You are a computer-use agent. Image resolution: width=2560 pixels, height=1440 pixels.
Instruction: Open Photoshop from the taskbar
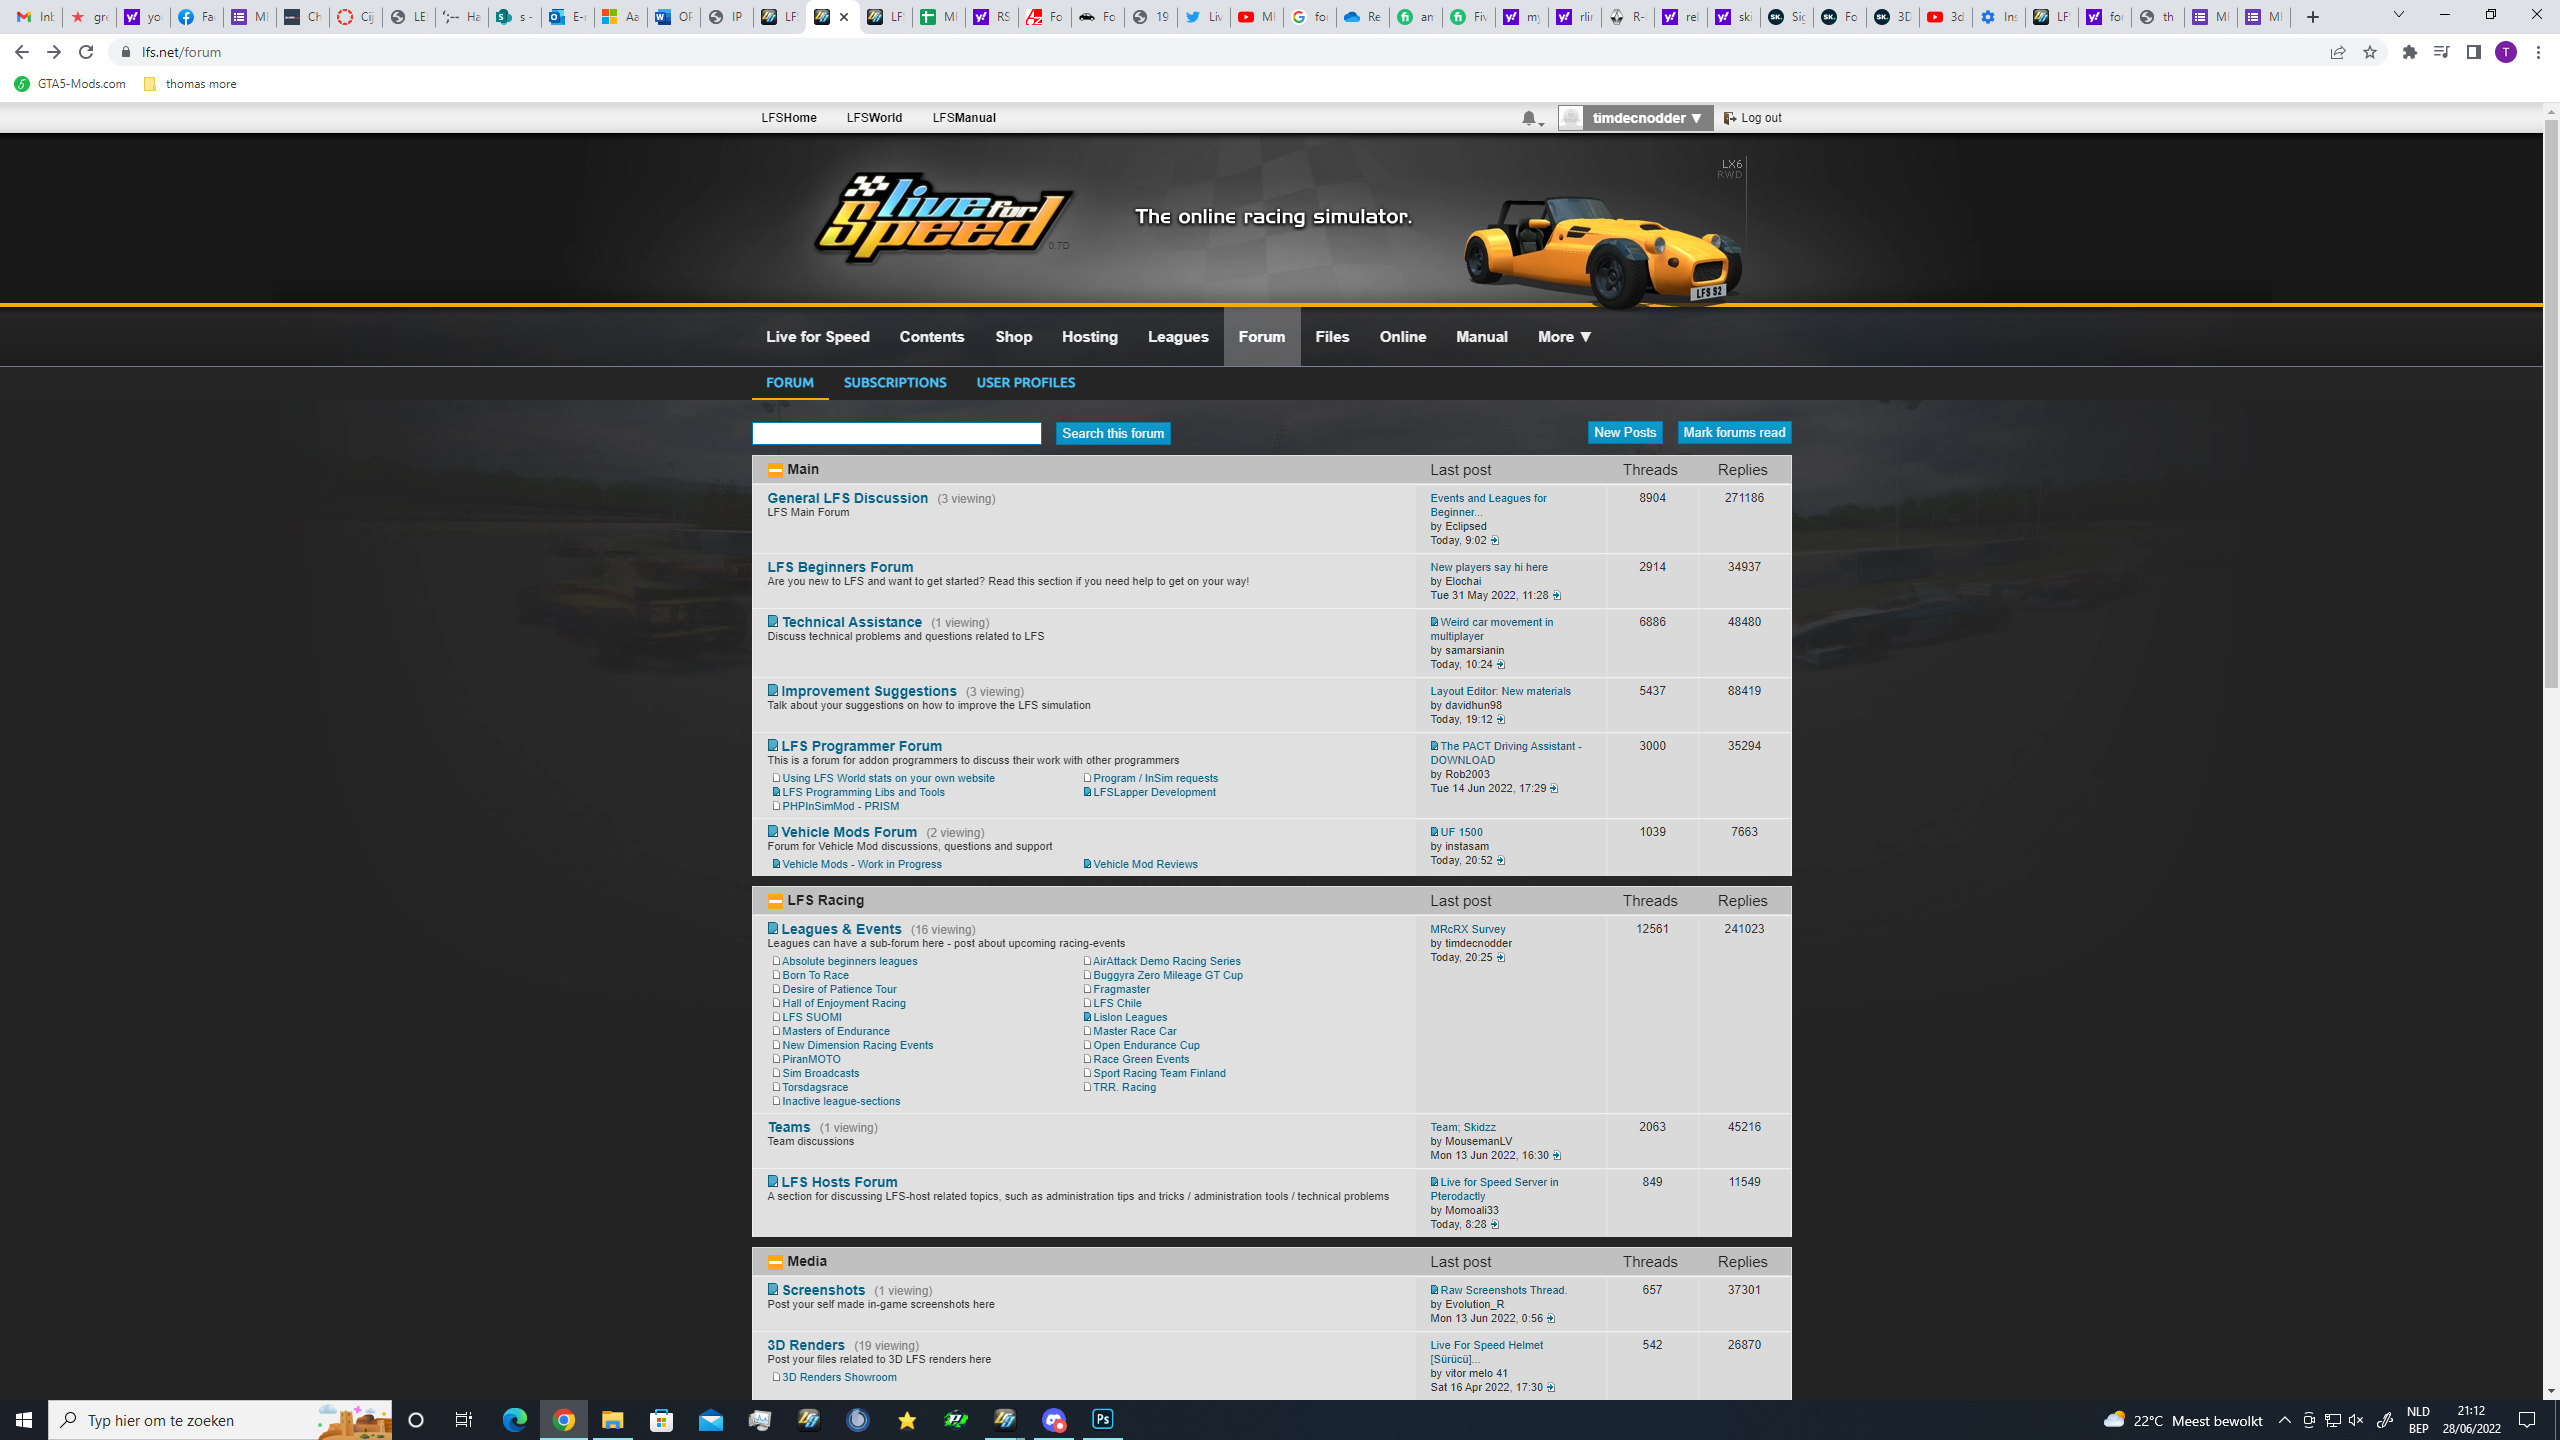[1103, 1419]
